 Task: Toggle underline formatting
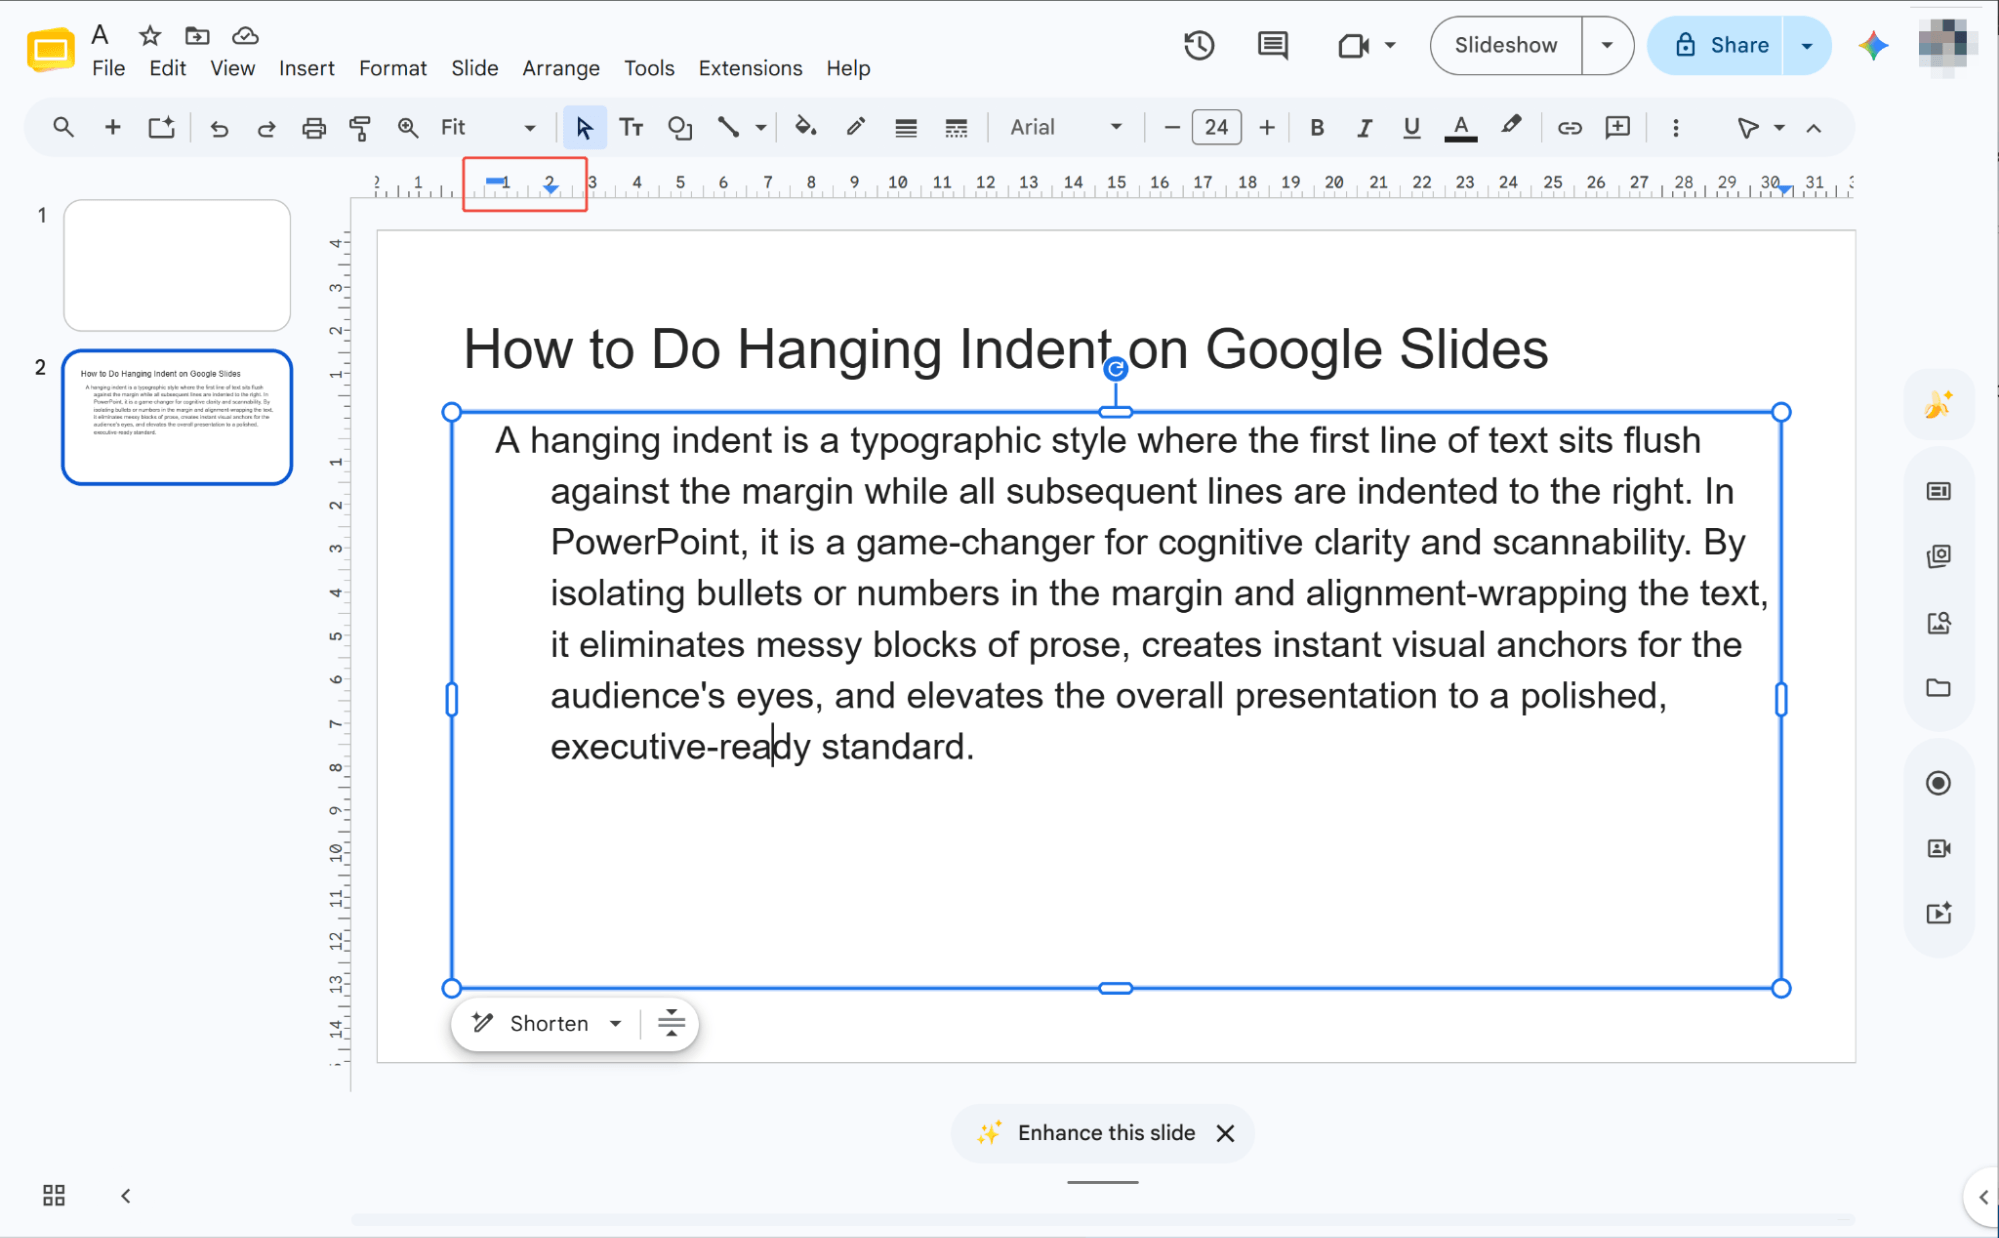(x=1411, y=128)
